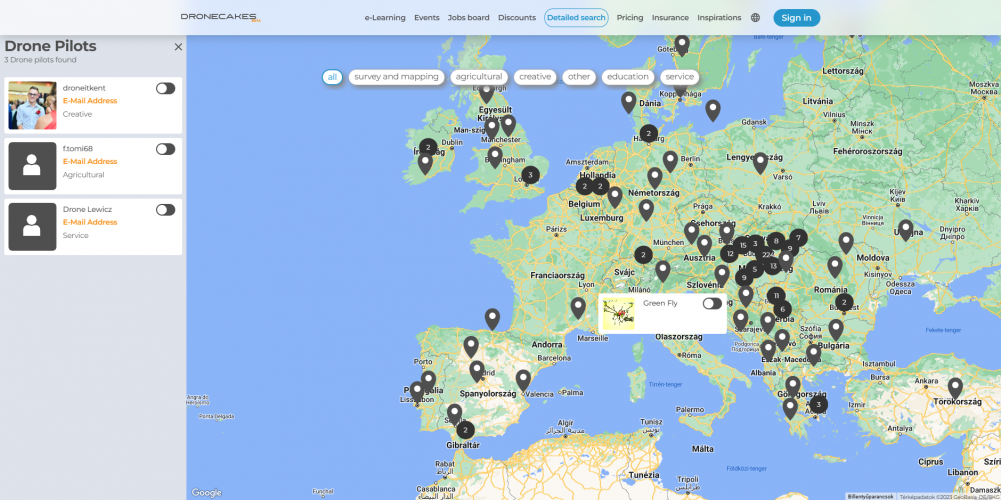The width and height of the screenshot is (1001, 500).
Task: Open the cluster marker numbered 8
Action: click(x=776, y=241)
